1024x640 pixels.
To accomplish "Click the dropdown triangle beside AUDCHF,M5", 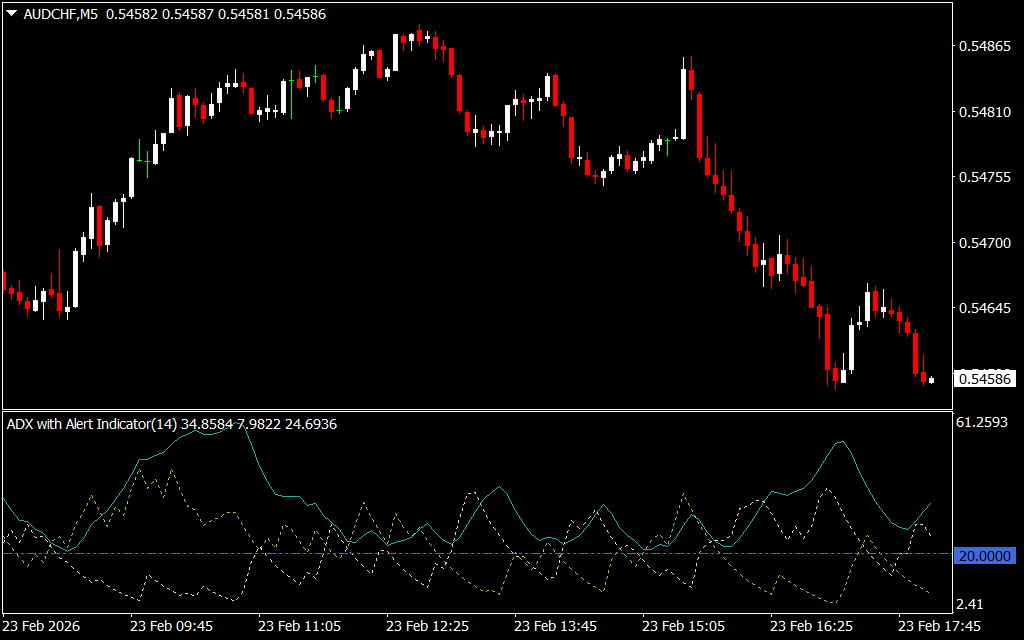I will click(x=11, y=15).
